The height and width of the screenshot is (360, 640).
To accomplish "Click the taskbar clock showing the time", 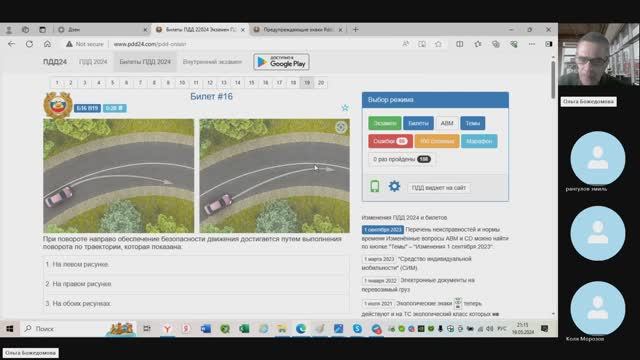I will [x=523, y=329].
